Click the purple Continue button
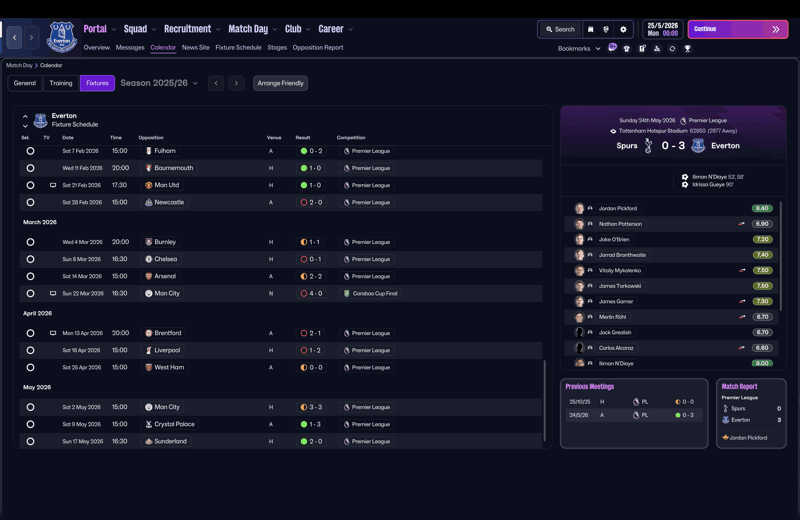Screen dimensions: 800x520 738,30
